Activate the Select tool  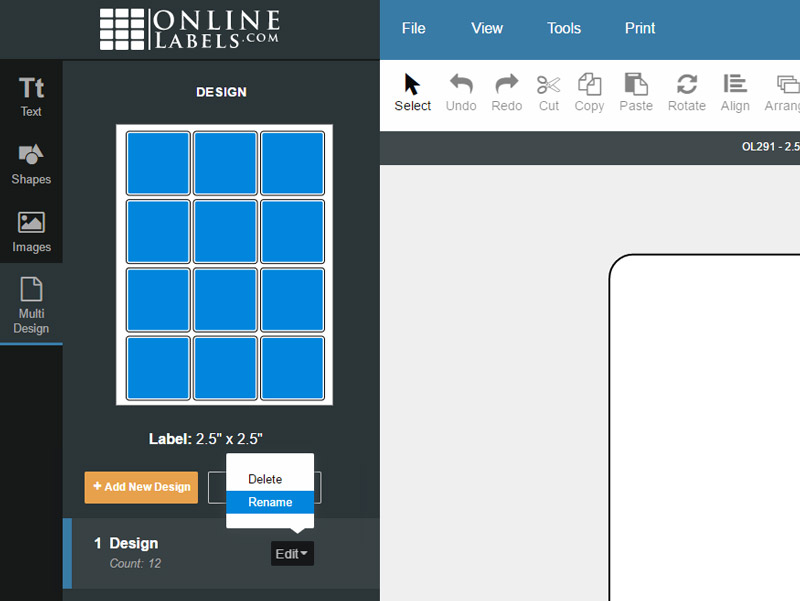pyautogui.click(x=412, y=92)
